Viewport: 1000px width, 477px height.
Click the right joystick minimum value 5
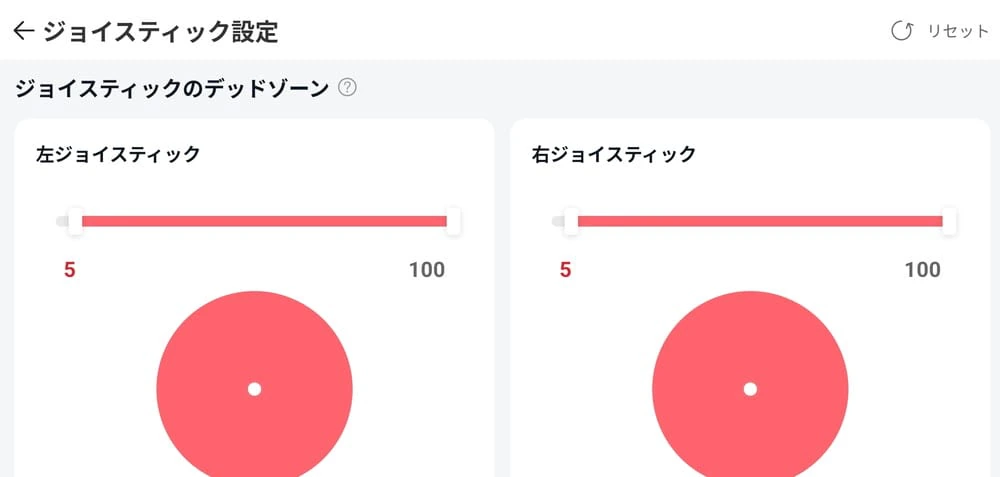566,270
